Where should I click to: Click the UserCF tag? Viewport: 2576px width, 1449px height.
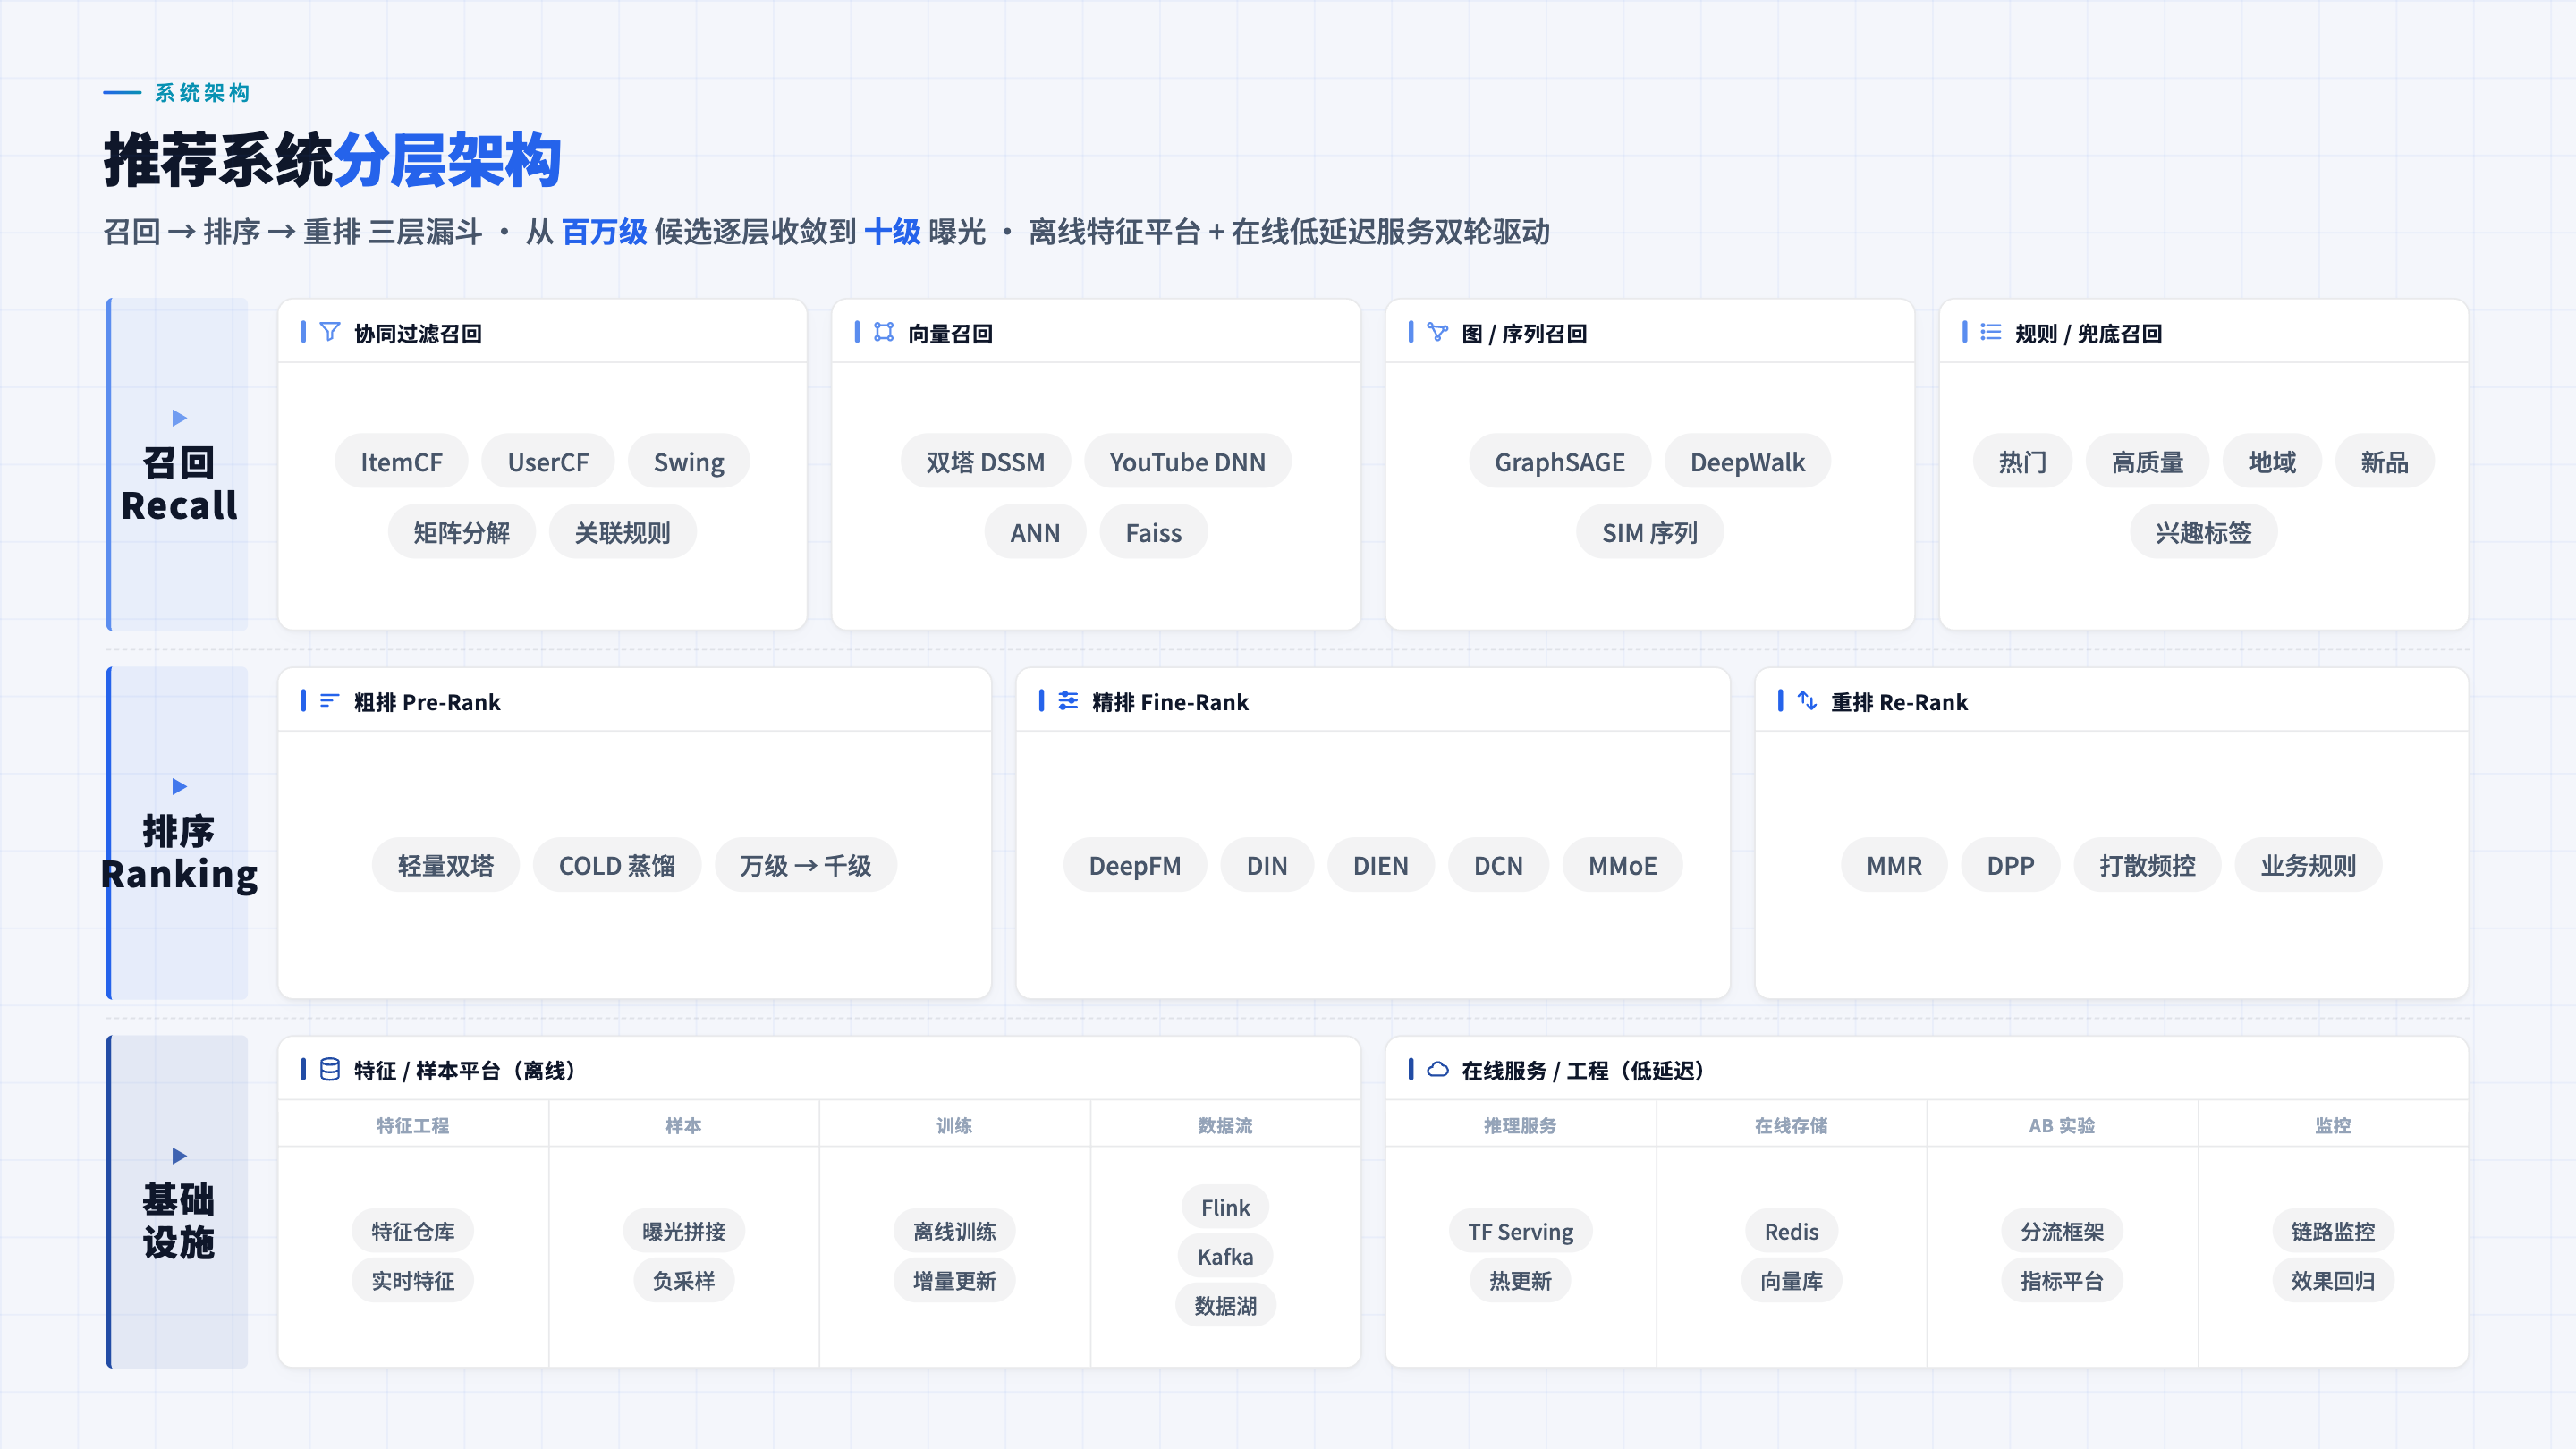(548, 462)
